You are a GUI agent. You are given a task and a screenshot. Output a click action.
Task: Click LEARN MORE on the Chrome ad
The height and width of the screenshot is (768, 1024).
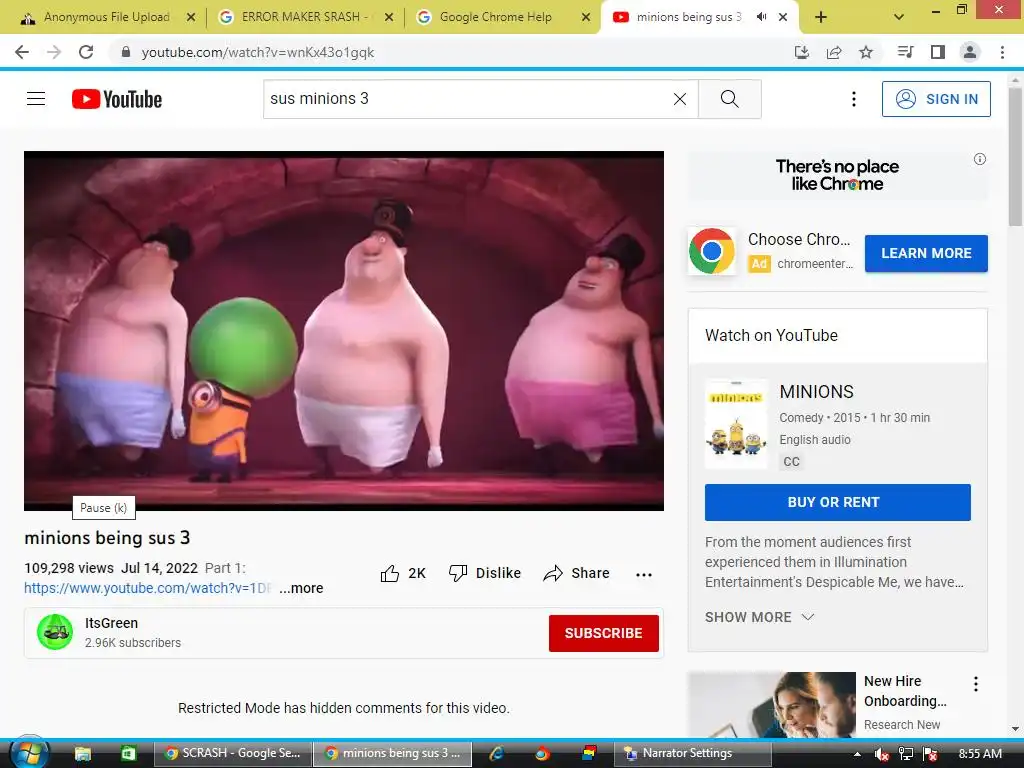point(926,253)
